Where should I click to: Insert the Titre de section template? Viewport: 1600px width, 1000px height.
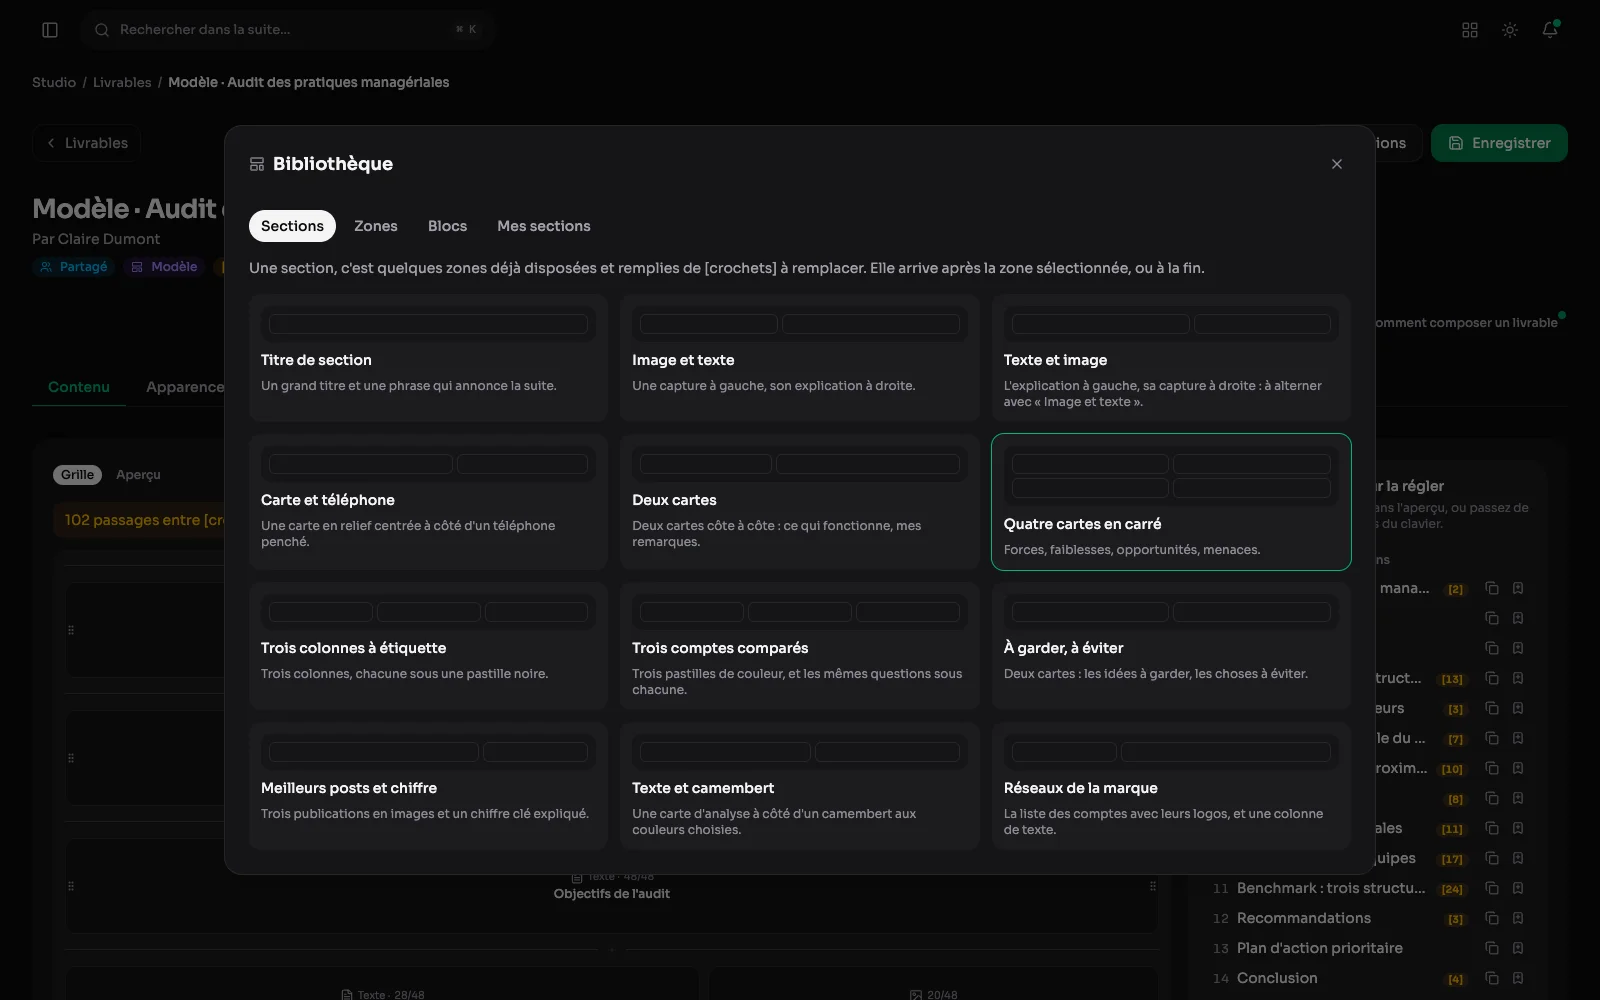428,358
